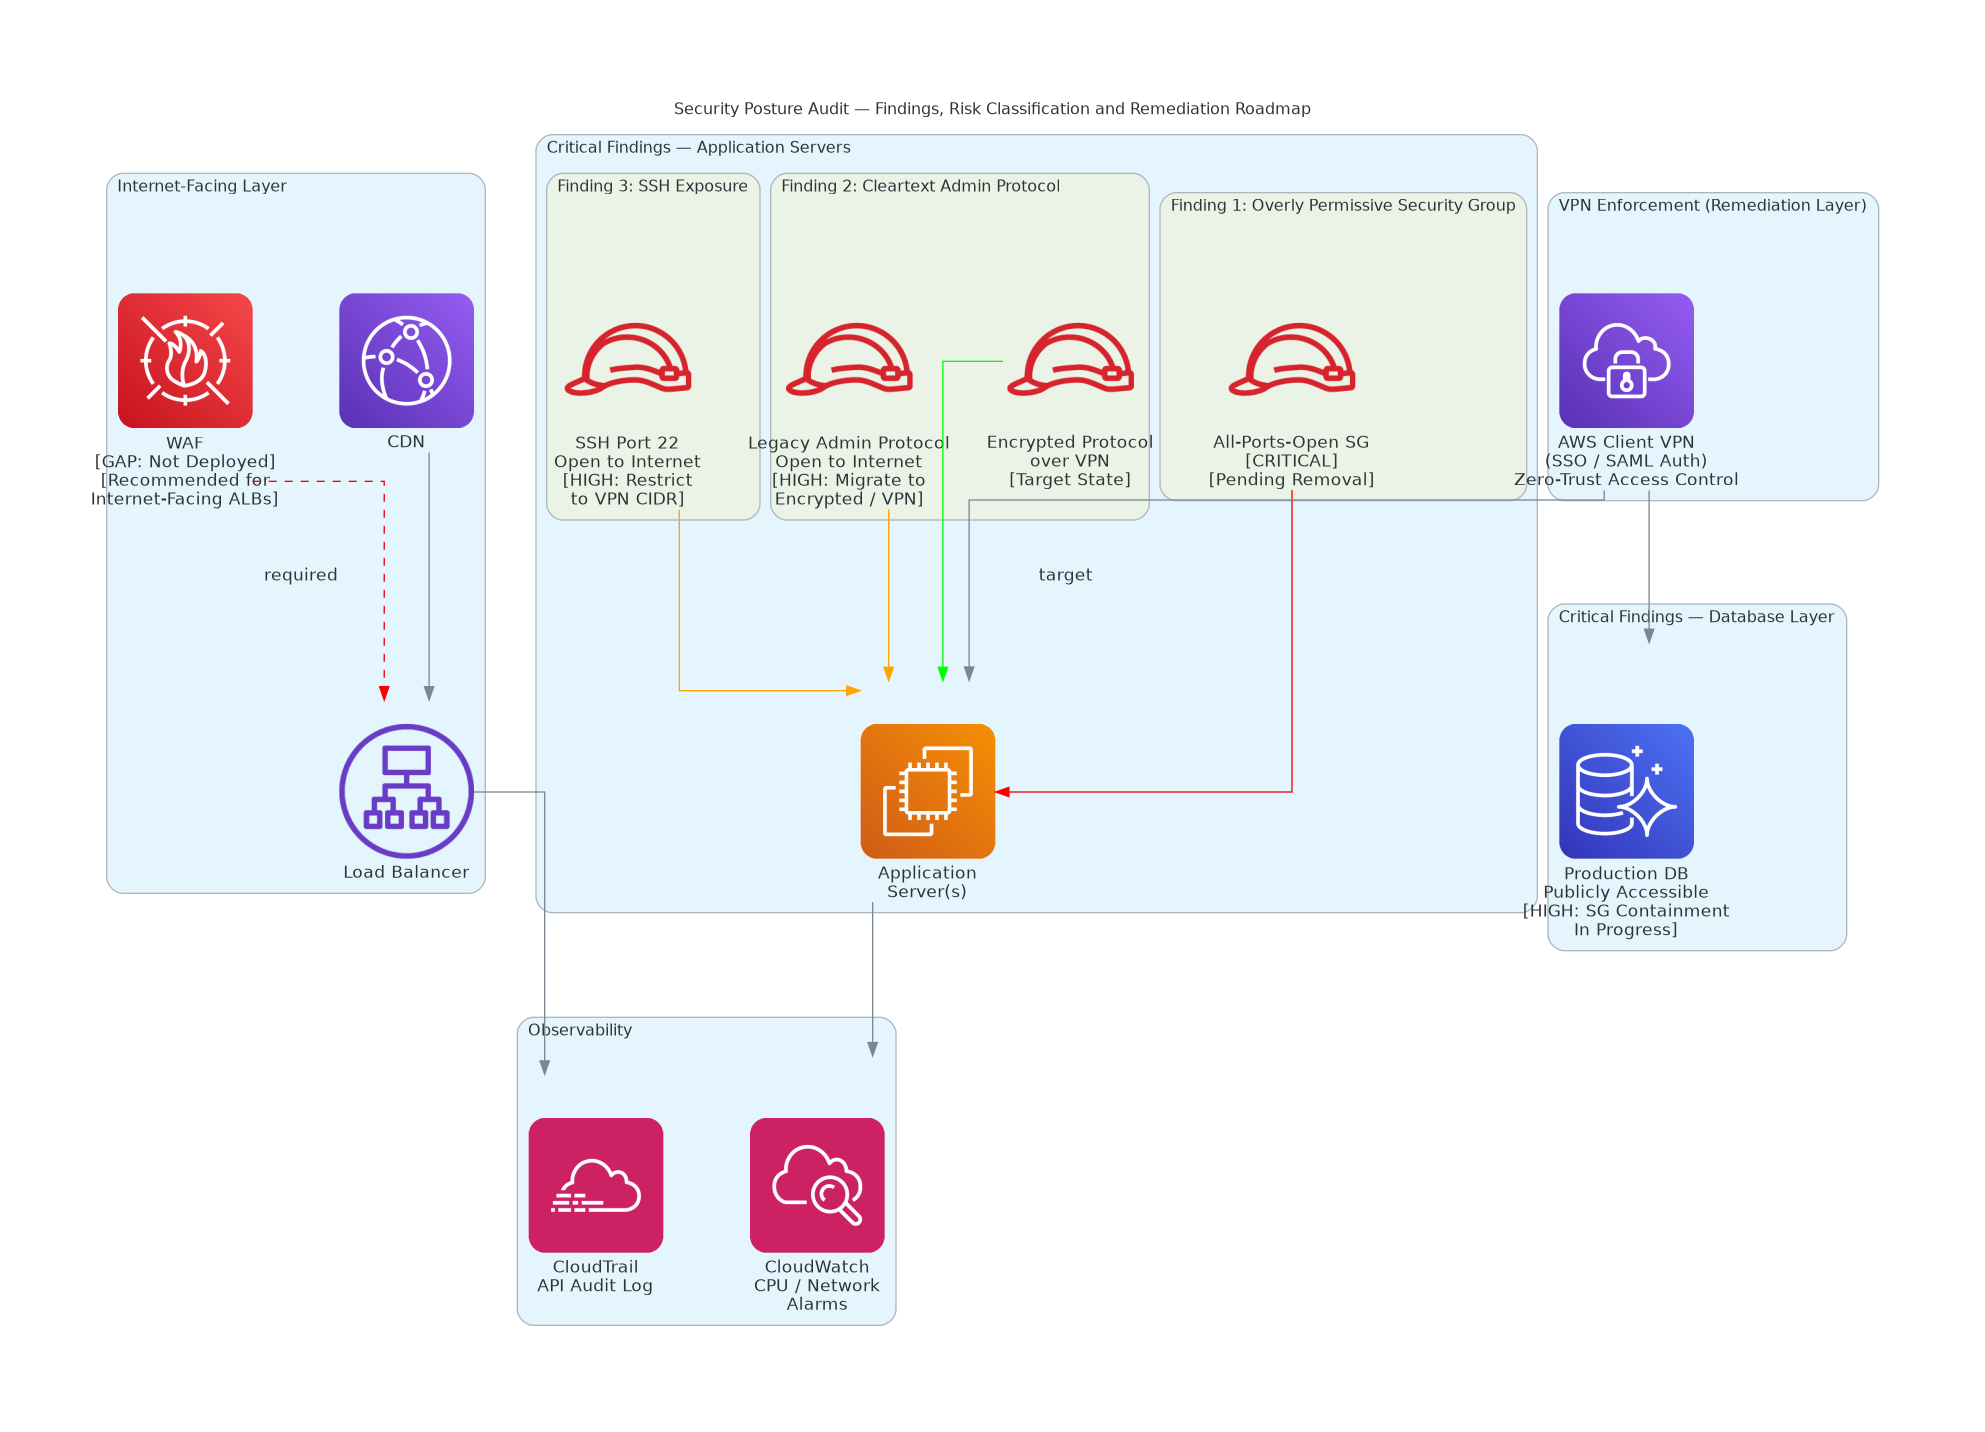Select the CloudTrail API Audit Log caption
Viewport: 1985px width, 1432px height.
tap(595, 1276)
